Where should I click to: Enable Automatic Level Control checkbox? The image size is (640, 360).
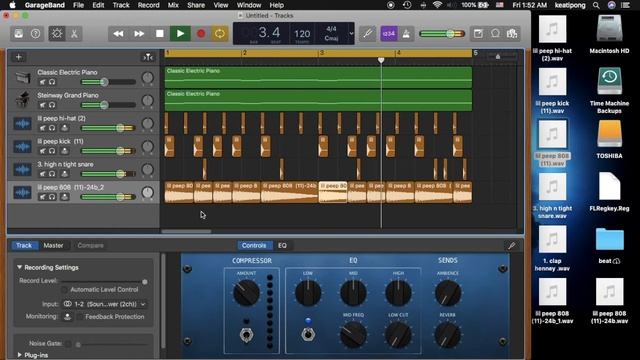[64, 289]
